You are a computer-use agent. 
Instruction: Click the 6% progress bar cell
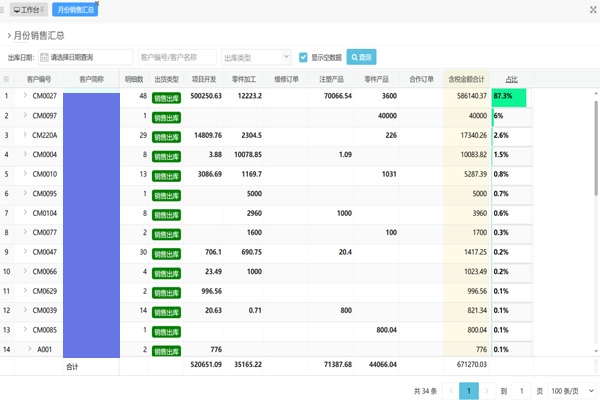[x=511, y=117]
